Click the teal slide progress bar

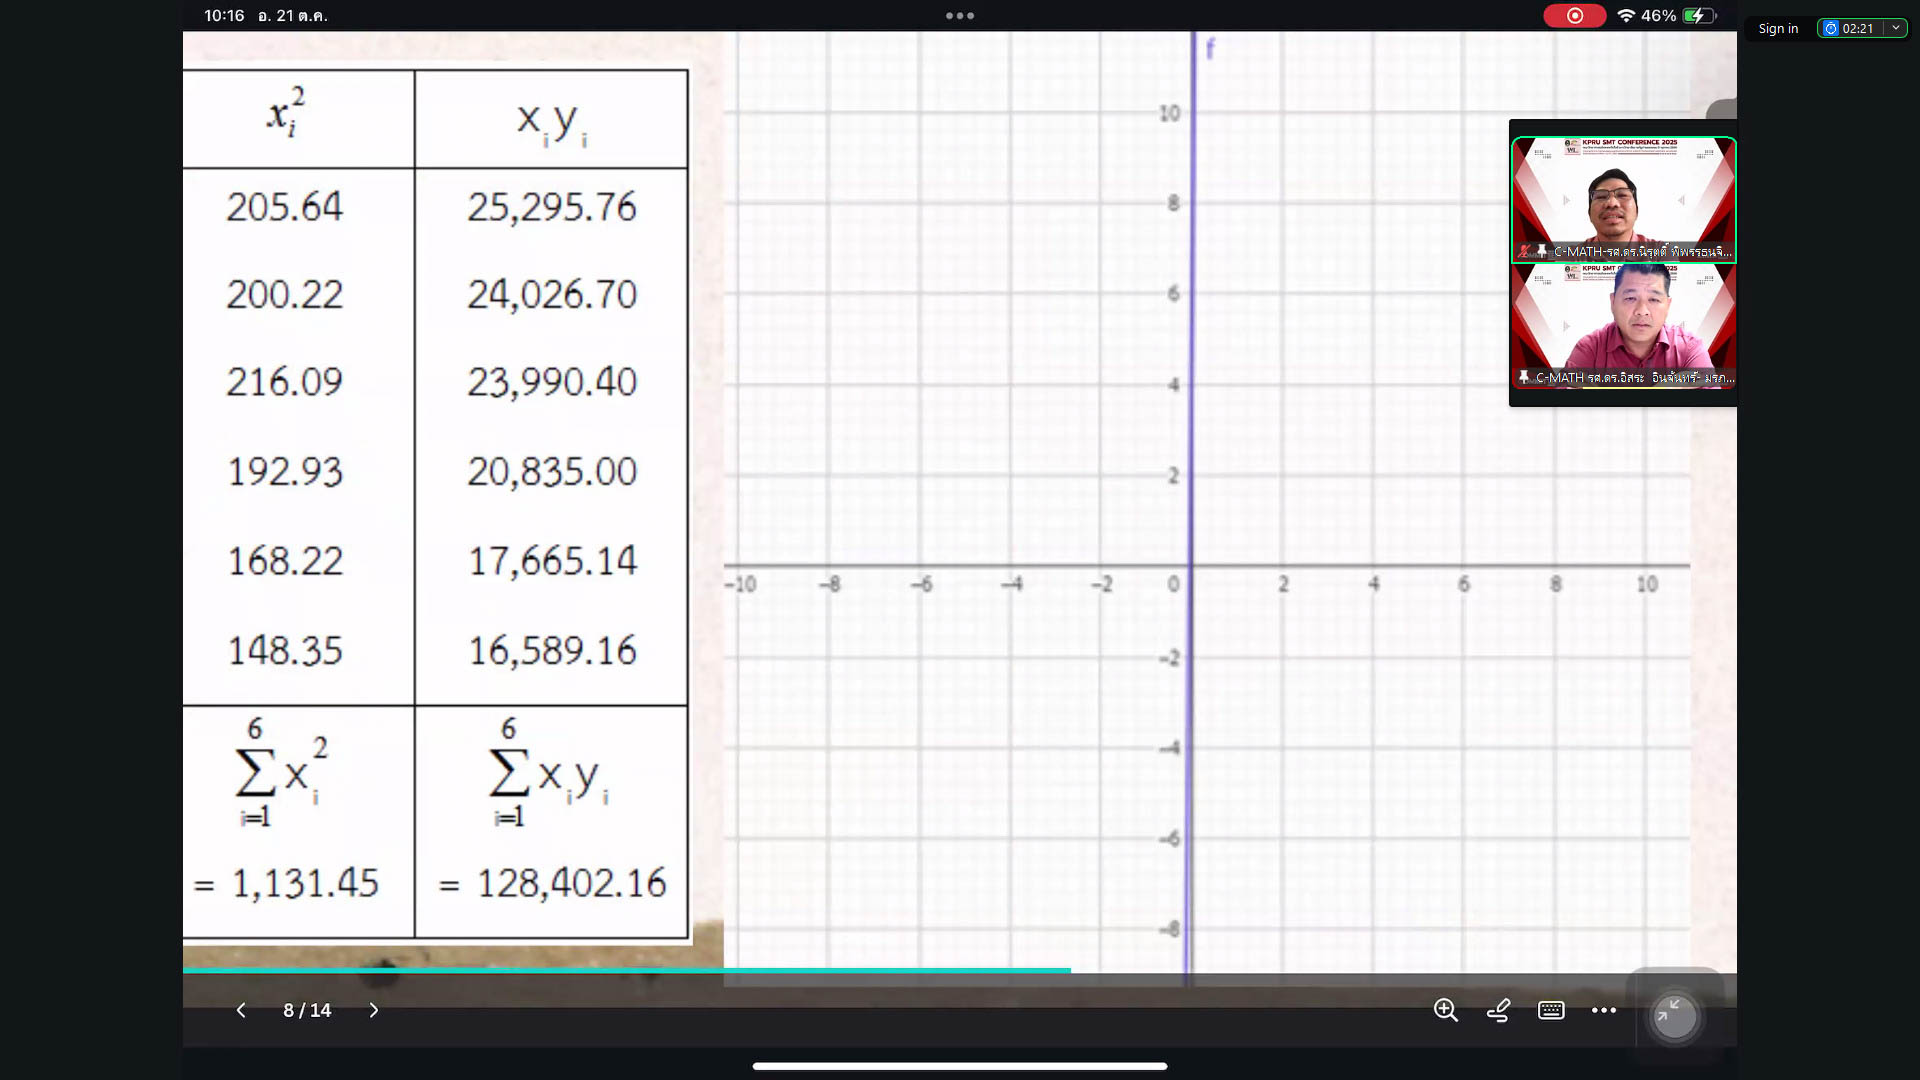(626, 970)
